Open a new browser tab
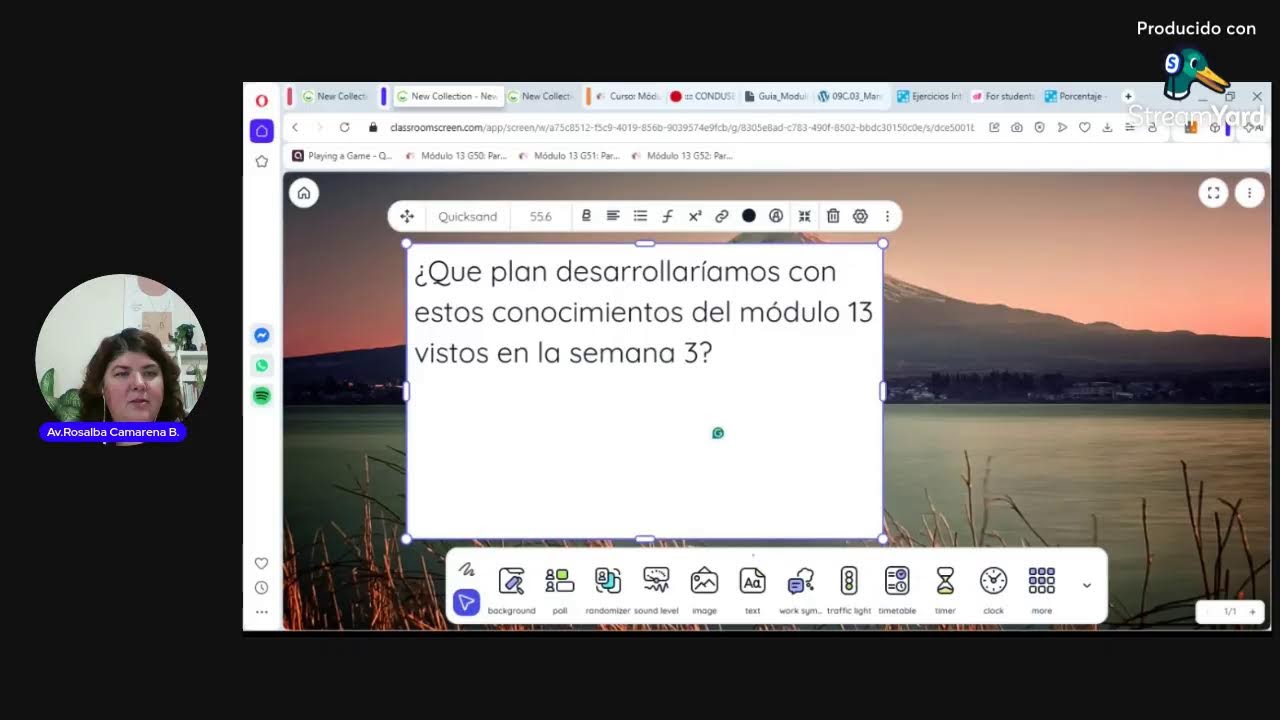The height and width of the screenshot is (720, 1280). tap(1128, 96)
